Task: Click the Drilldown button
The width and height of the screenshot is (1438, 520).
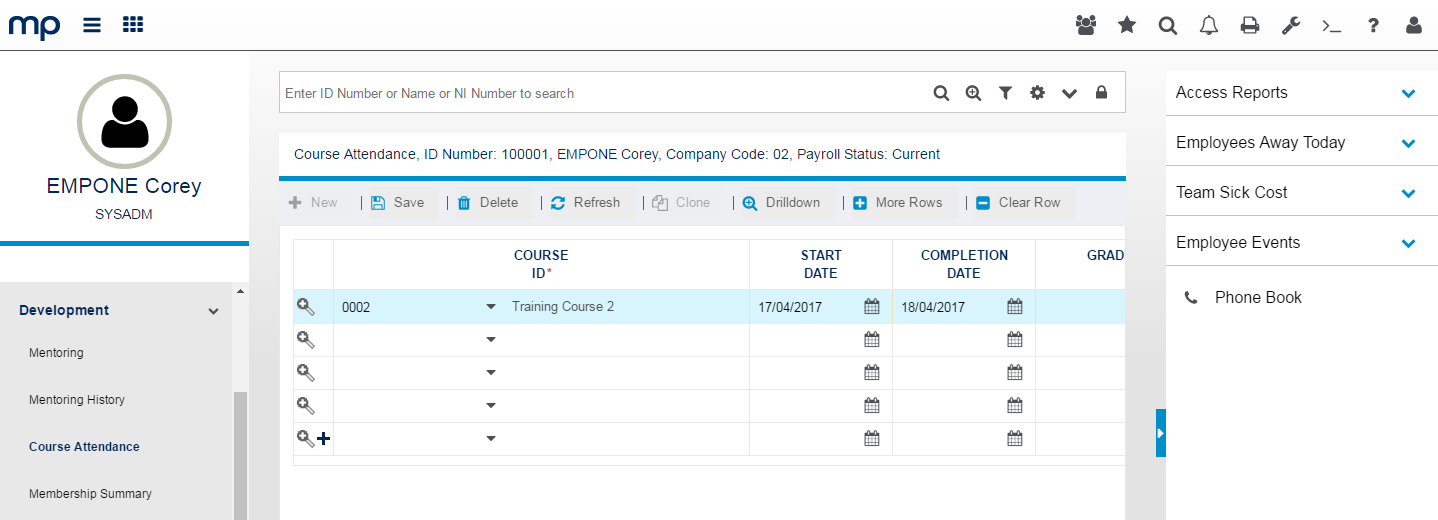Action: pos(782,202)
